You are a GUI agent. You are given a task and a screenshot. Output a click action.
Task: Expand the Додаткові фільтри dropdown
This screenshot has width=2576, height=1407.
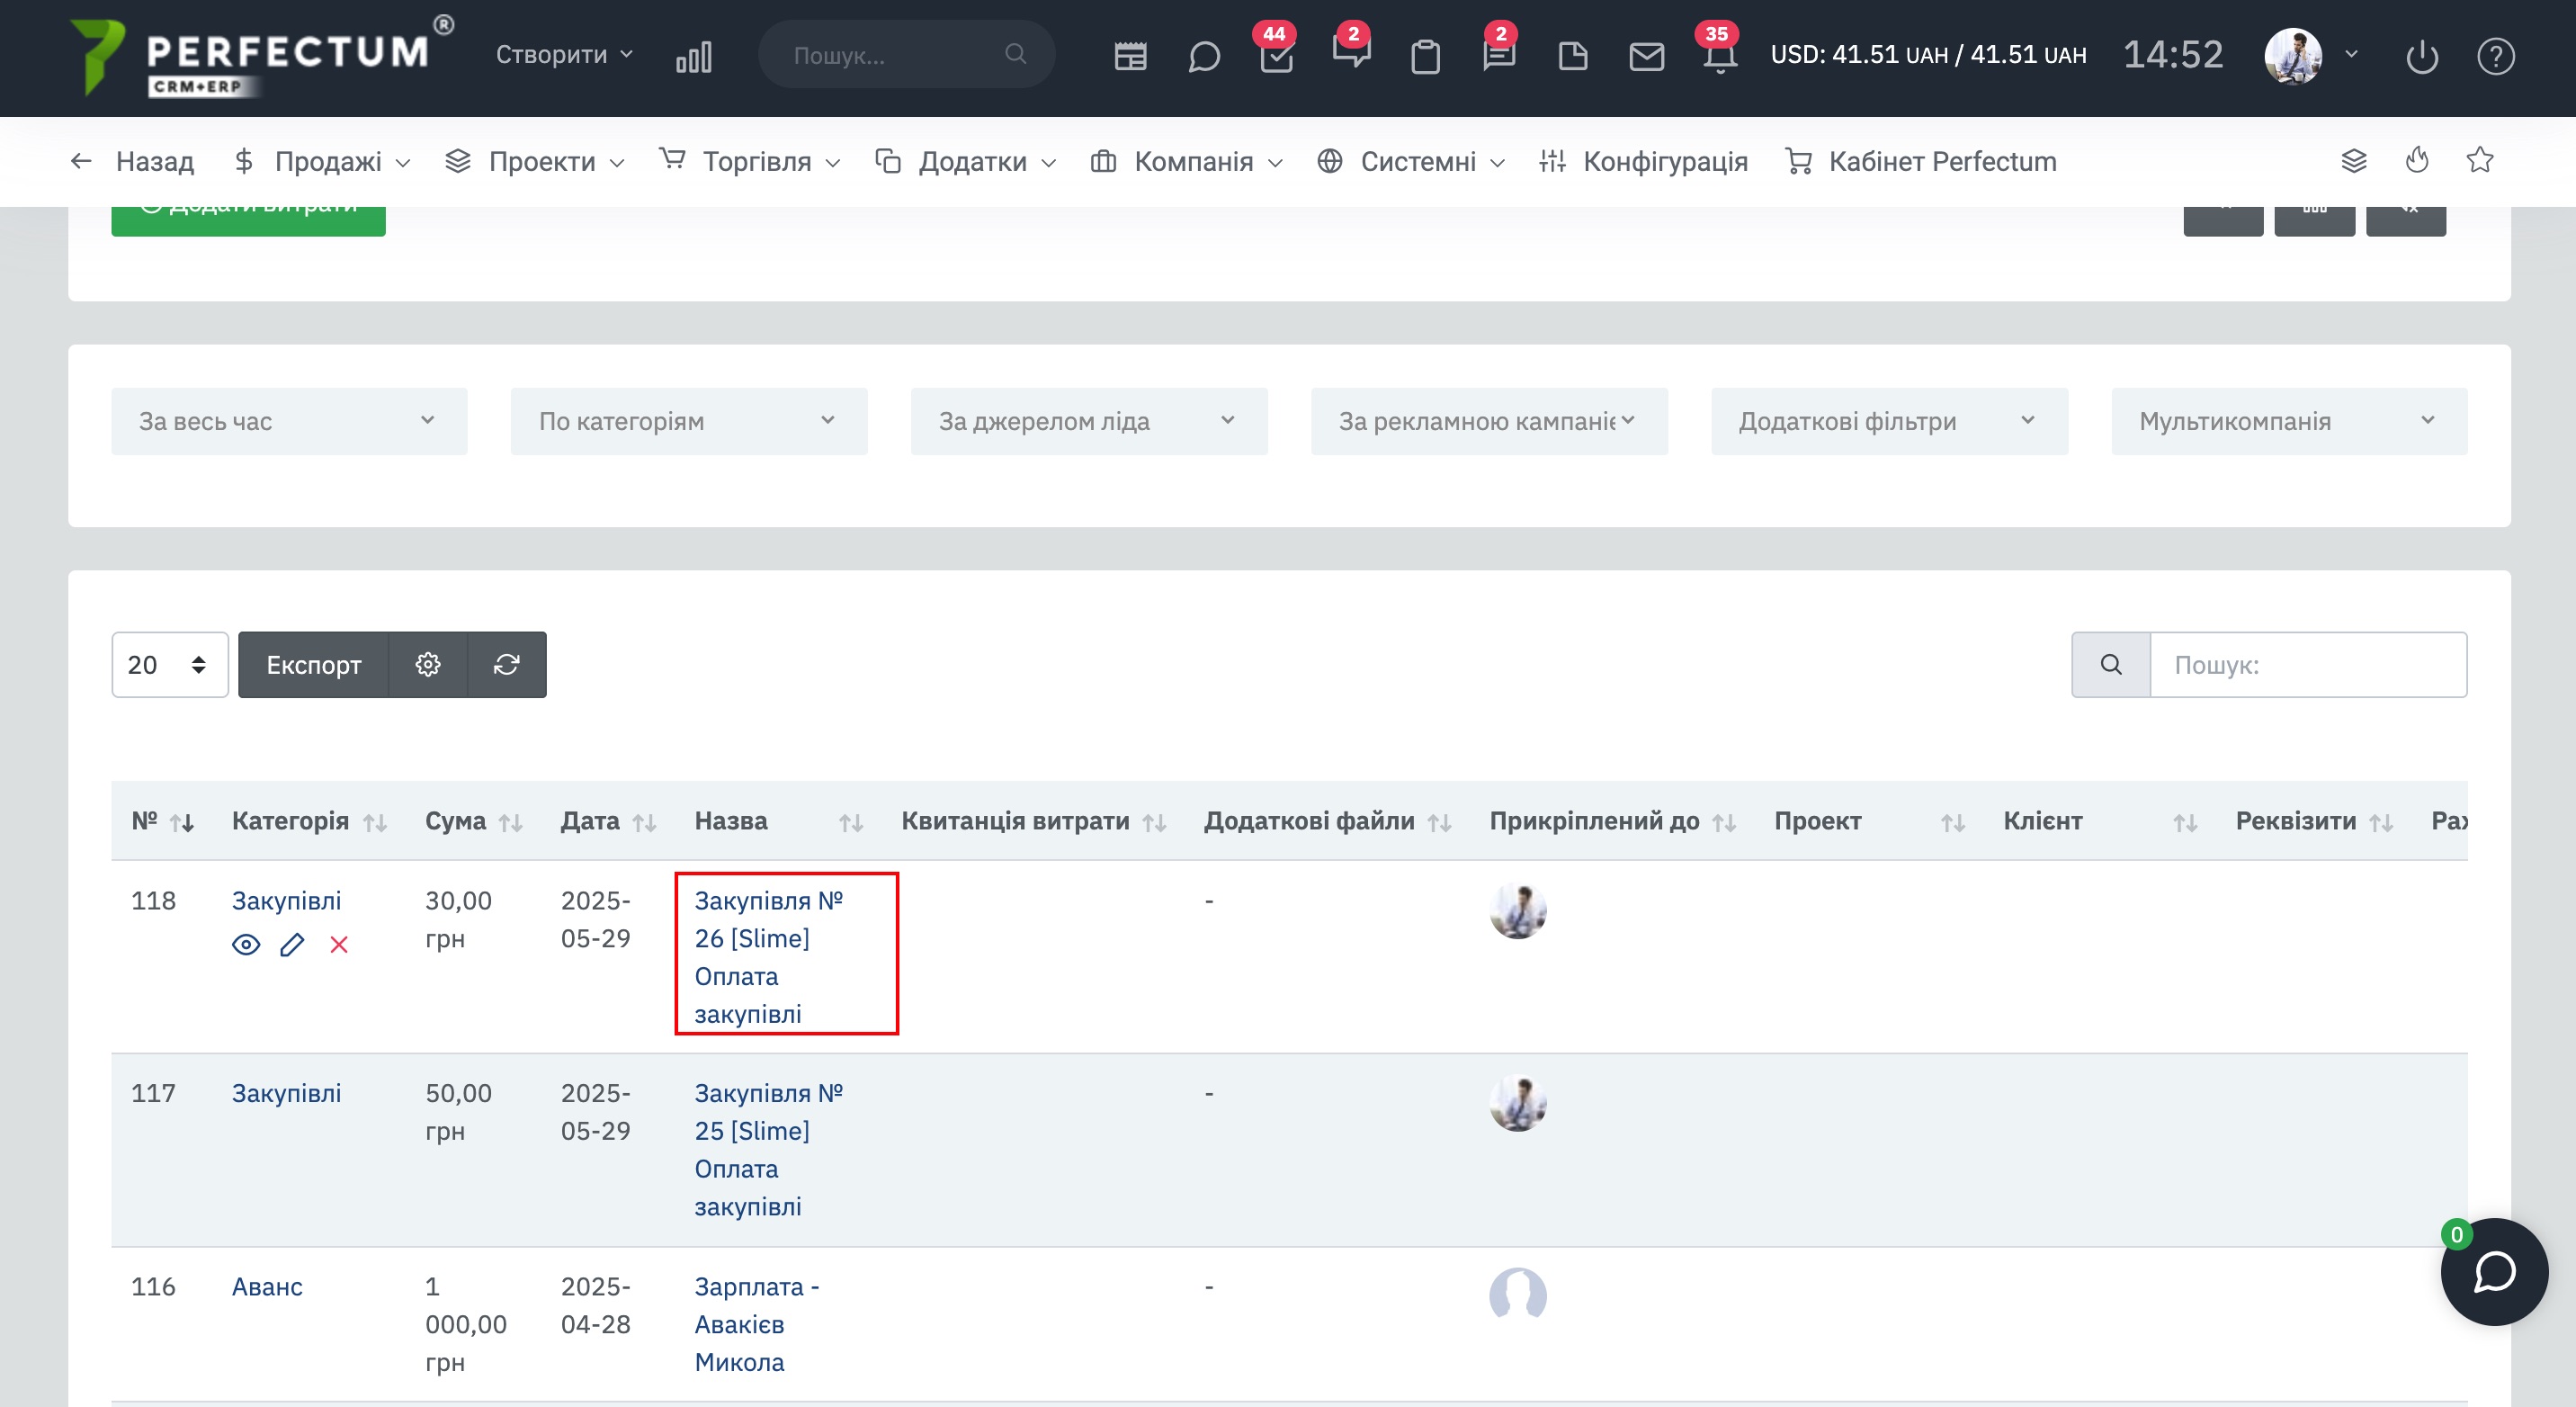1889,421
